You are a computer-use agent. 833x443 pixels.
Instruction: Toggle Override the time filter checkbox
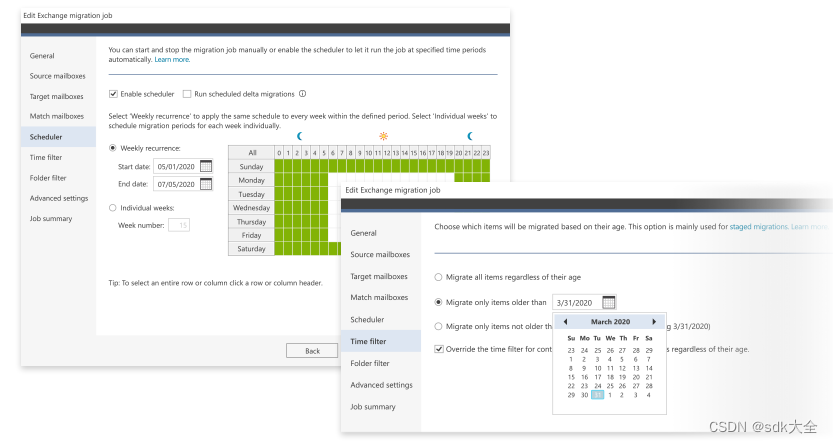click(439, 349)
